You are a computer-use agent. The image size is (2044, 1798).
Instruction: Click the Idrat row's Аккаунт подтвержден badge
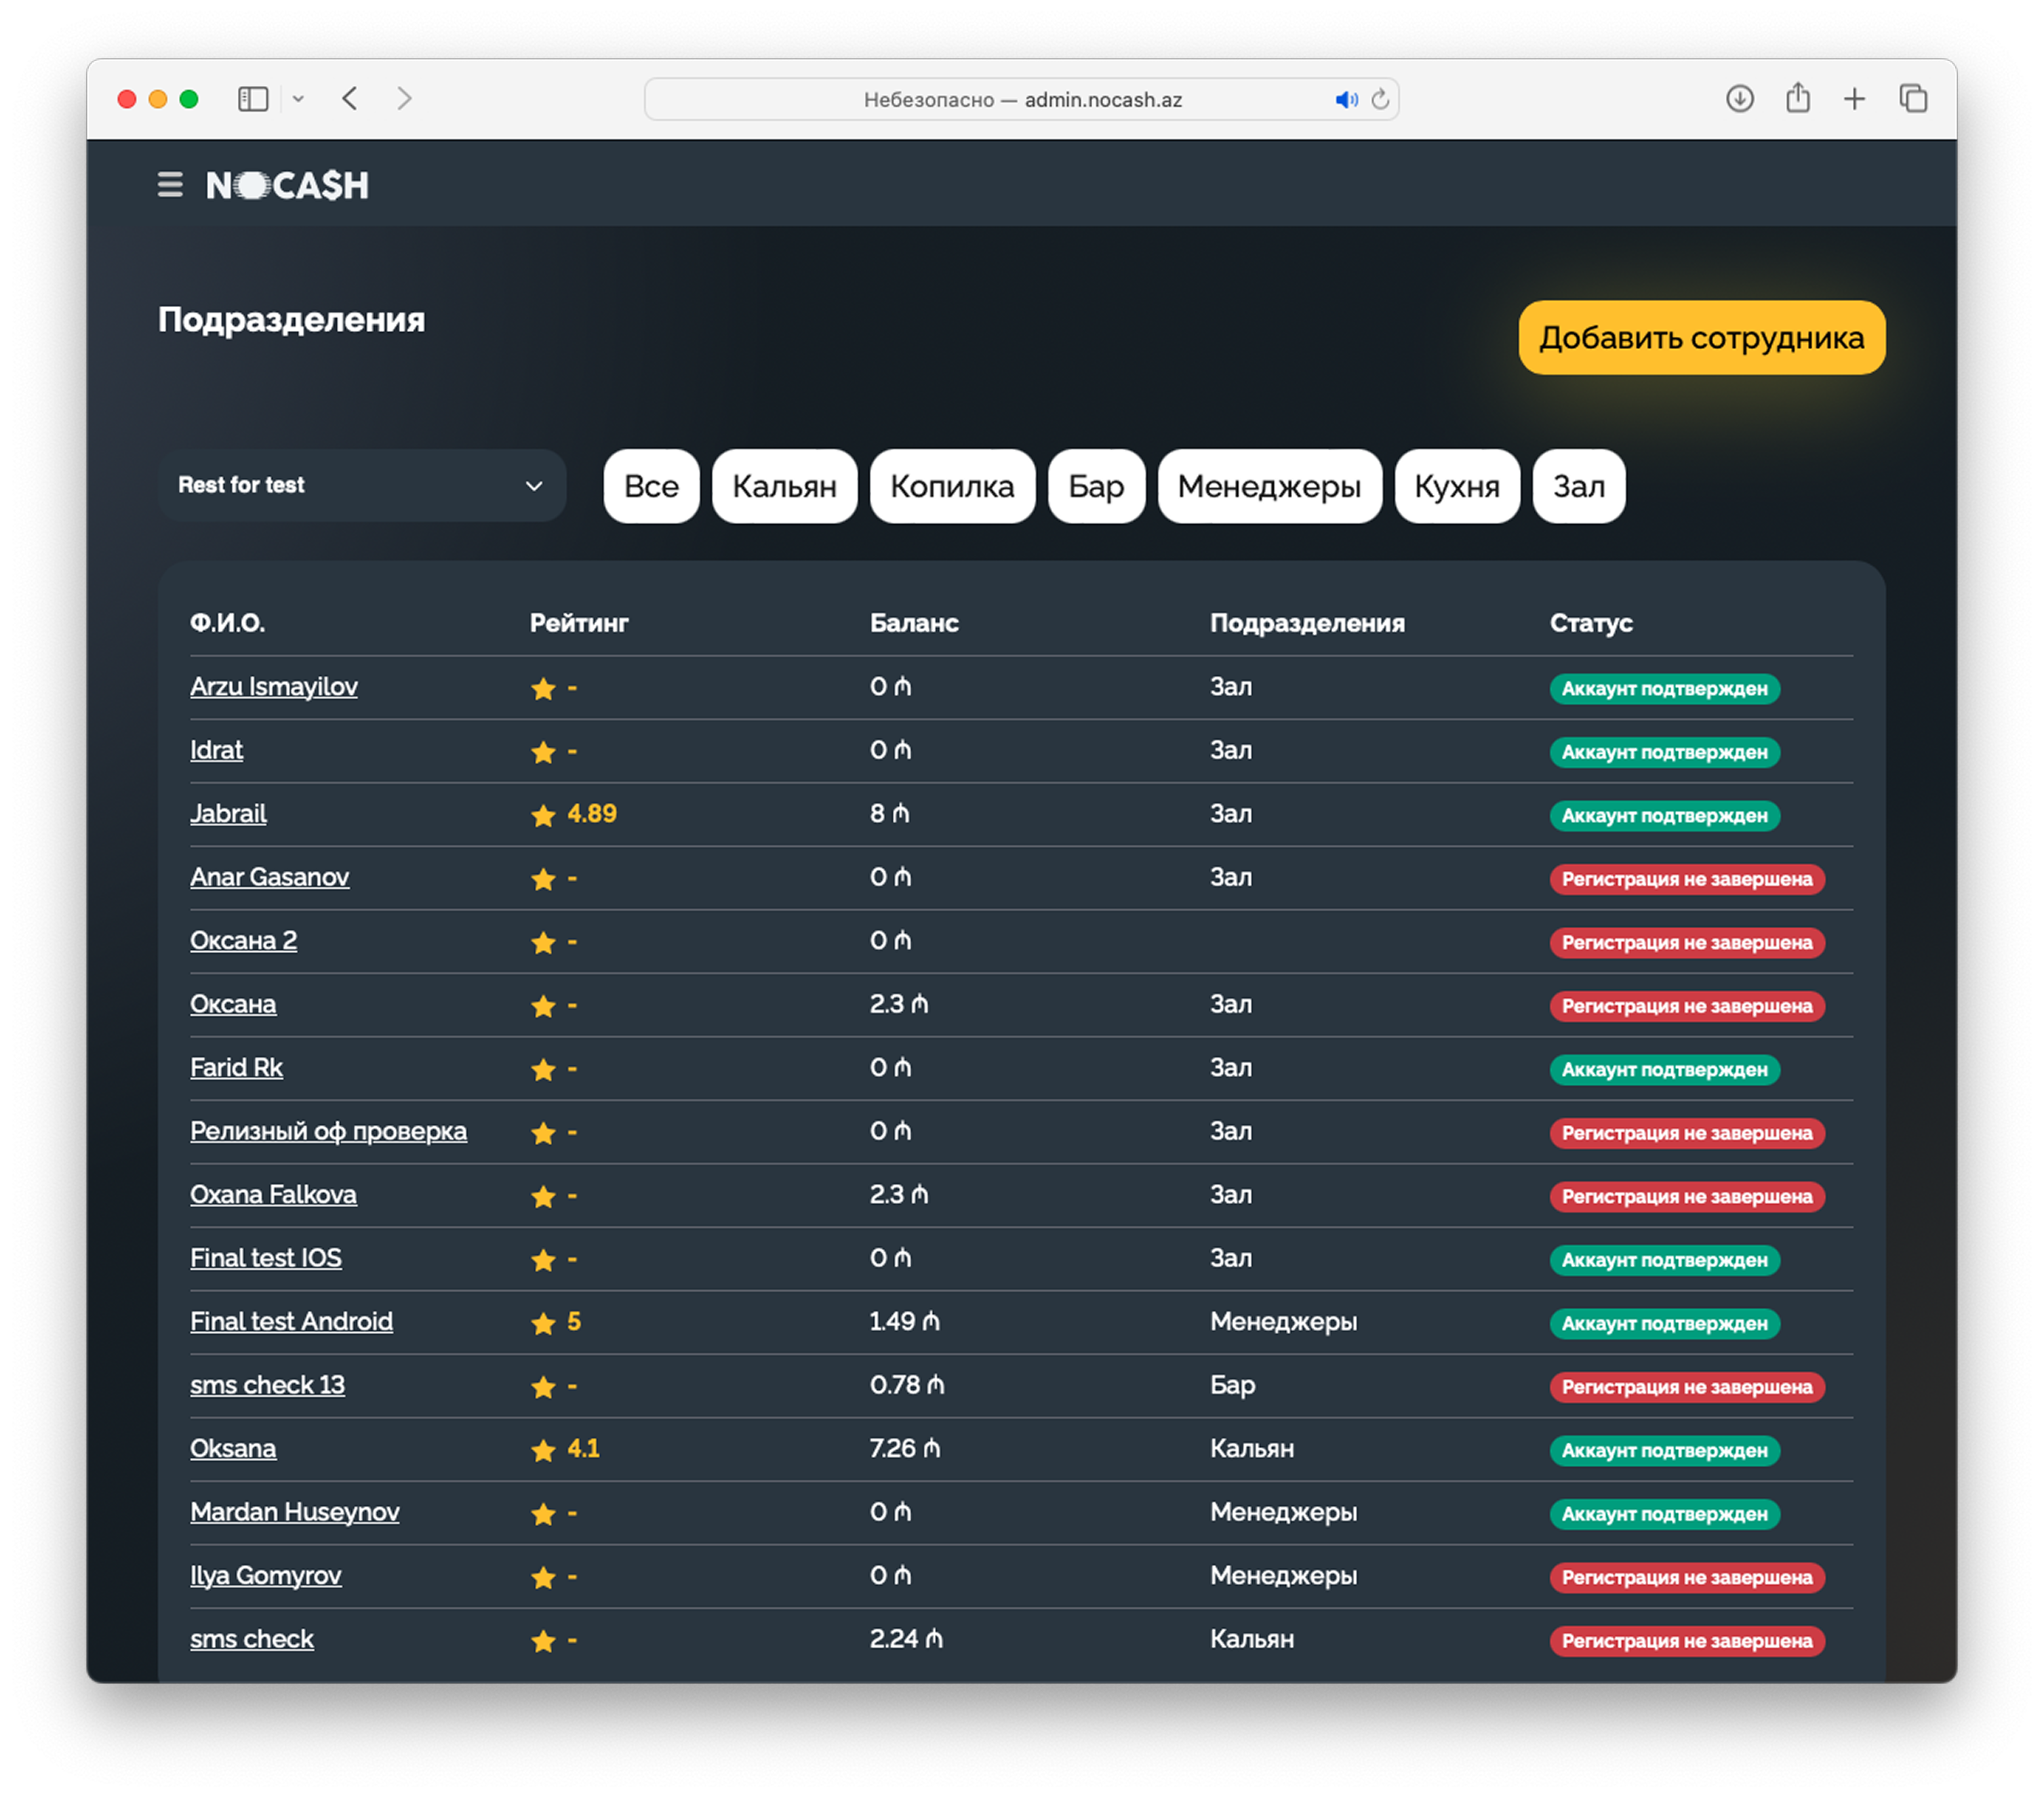(x=1664, y=752)
